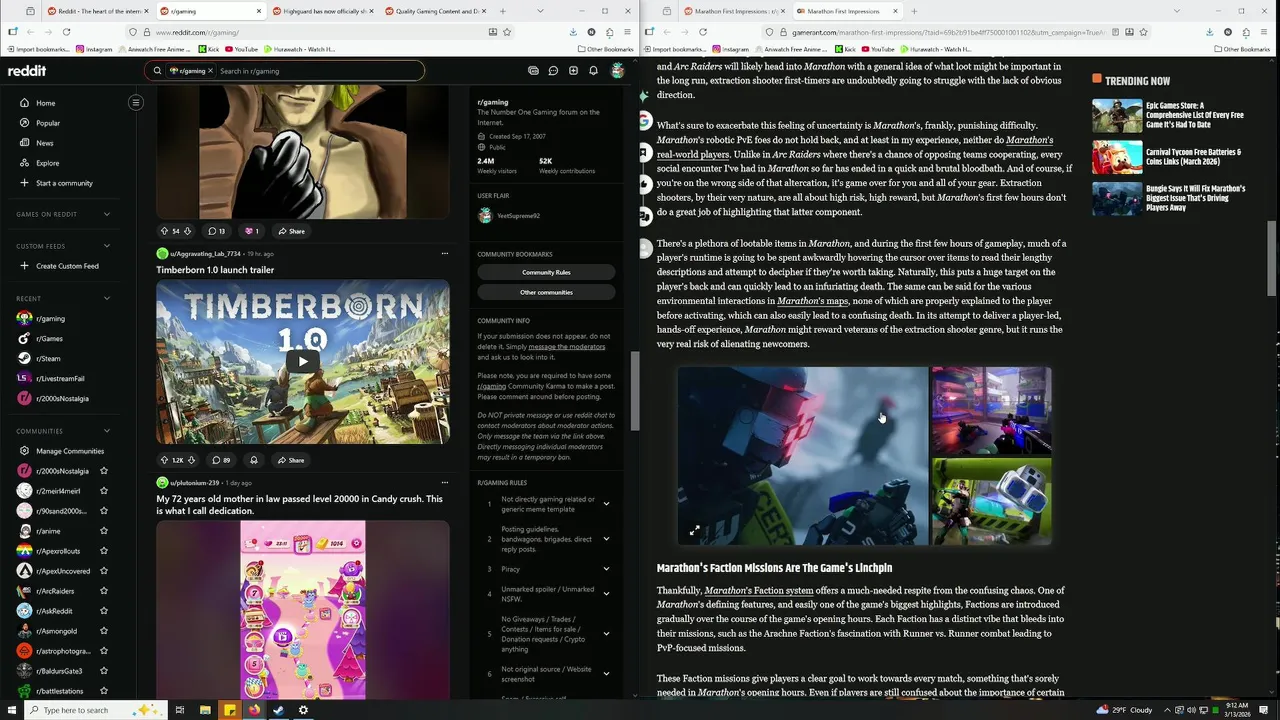Click message the moderators link
This screenshot has width=1280, height=720.
tap(567, 346)
